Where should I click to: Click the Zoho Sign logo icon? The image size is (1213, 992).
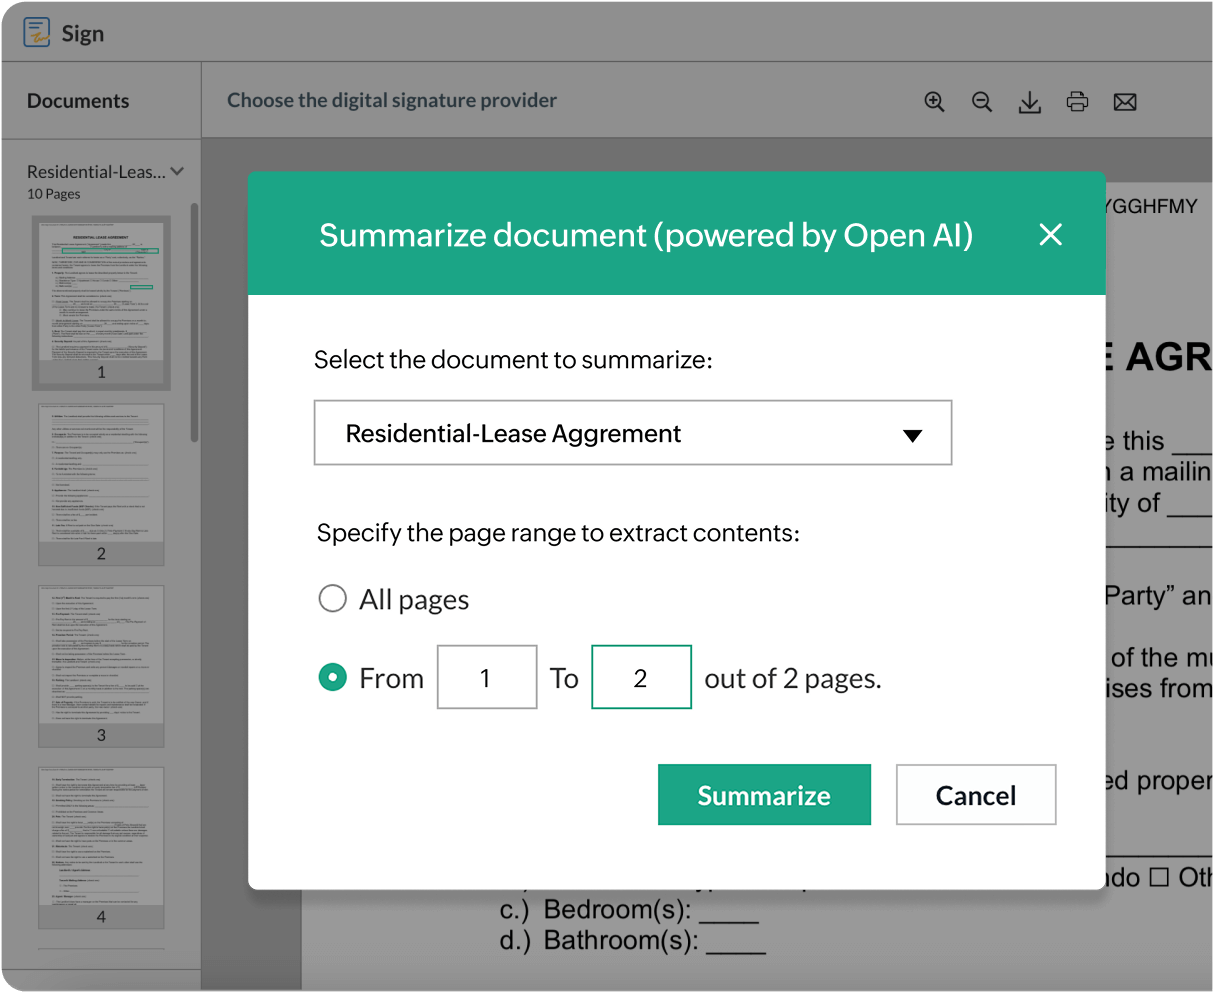tap(37, 33)
